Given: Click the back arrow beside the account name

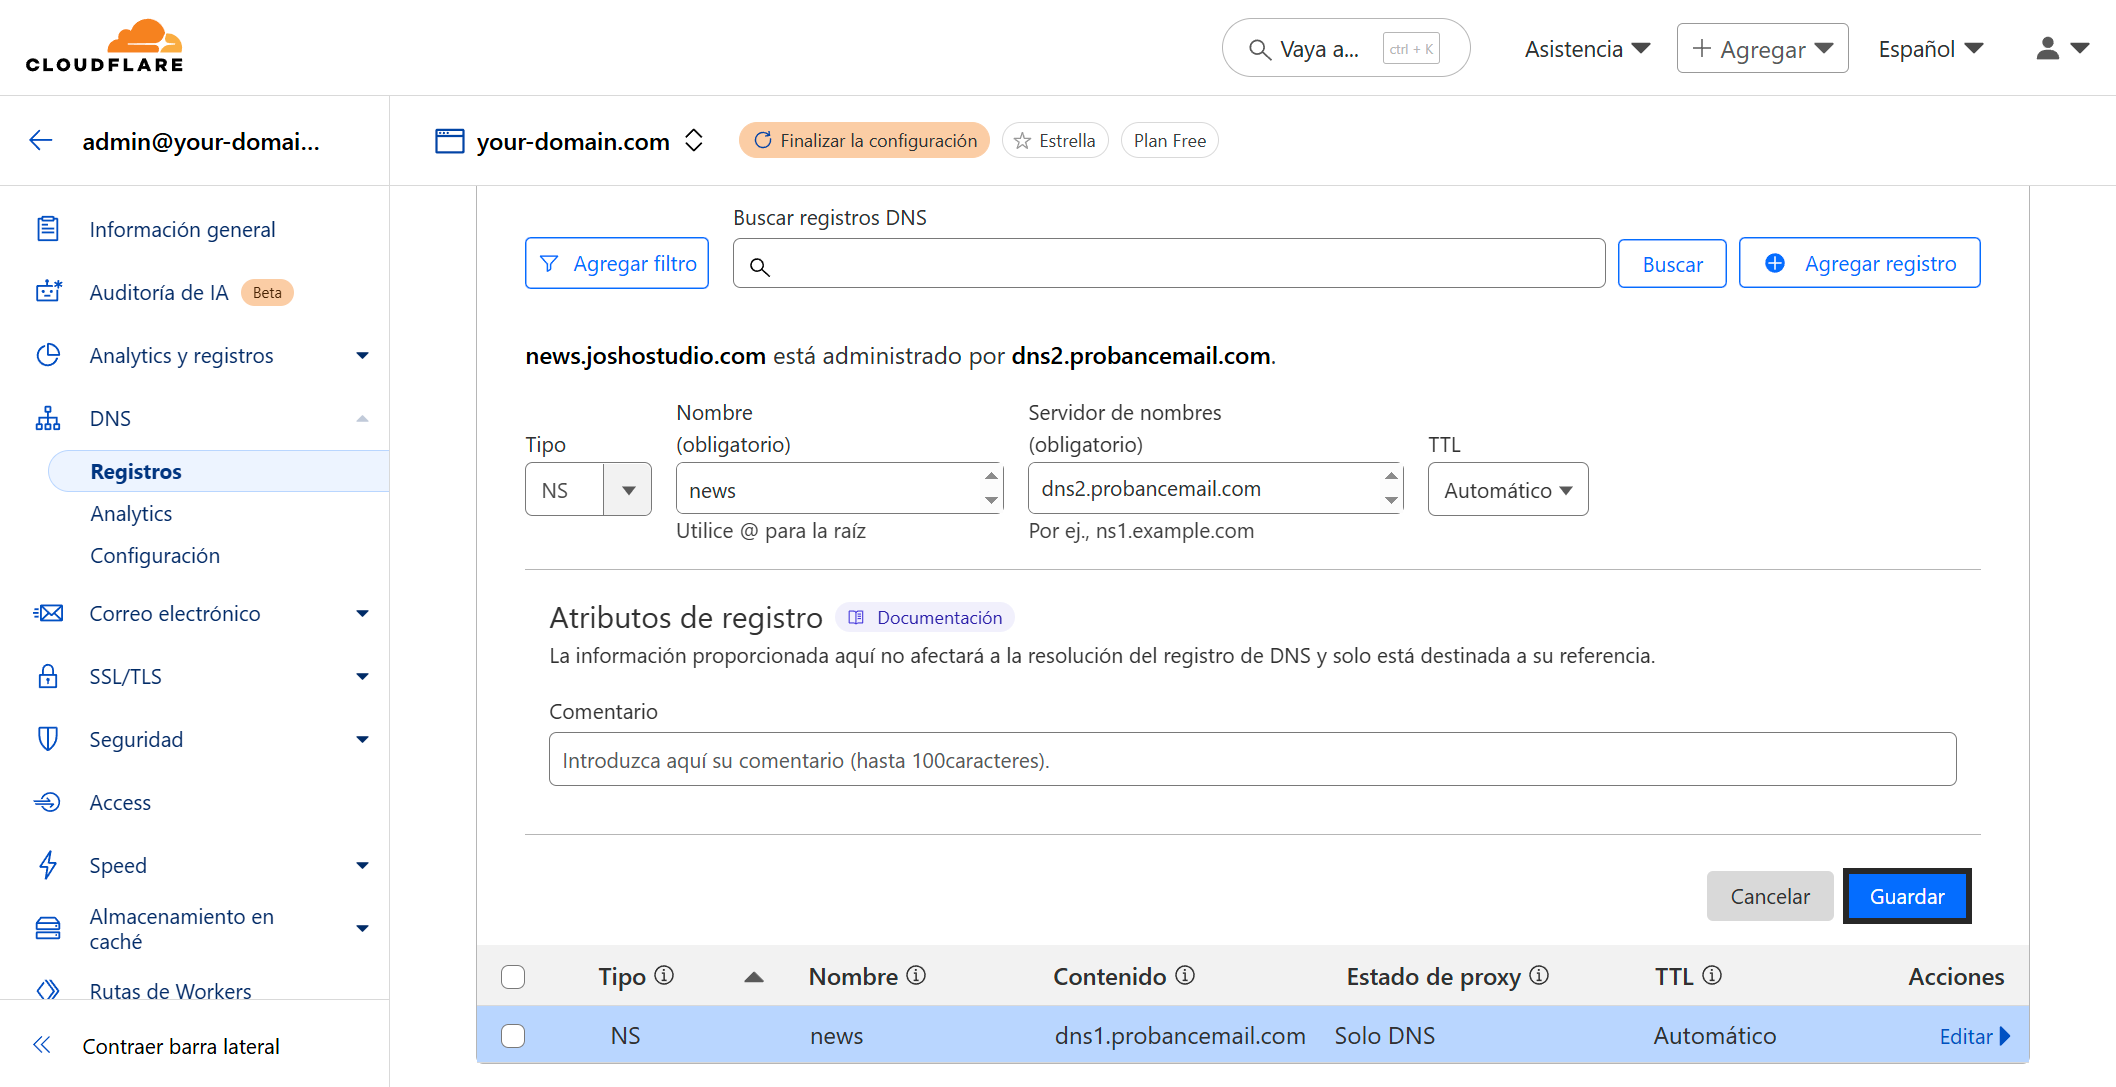Looking at the screenshot, I should (41, 141).
